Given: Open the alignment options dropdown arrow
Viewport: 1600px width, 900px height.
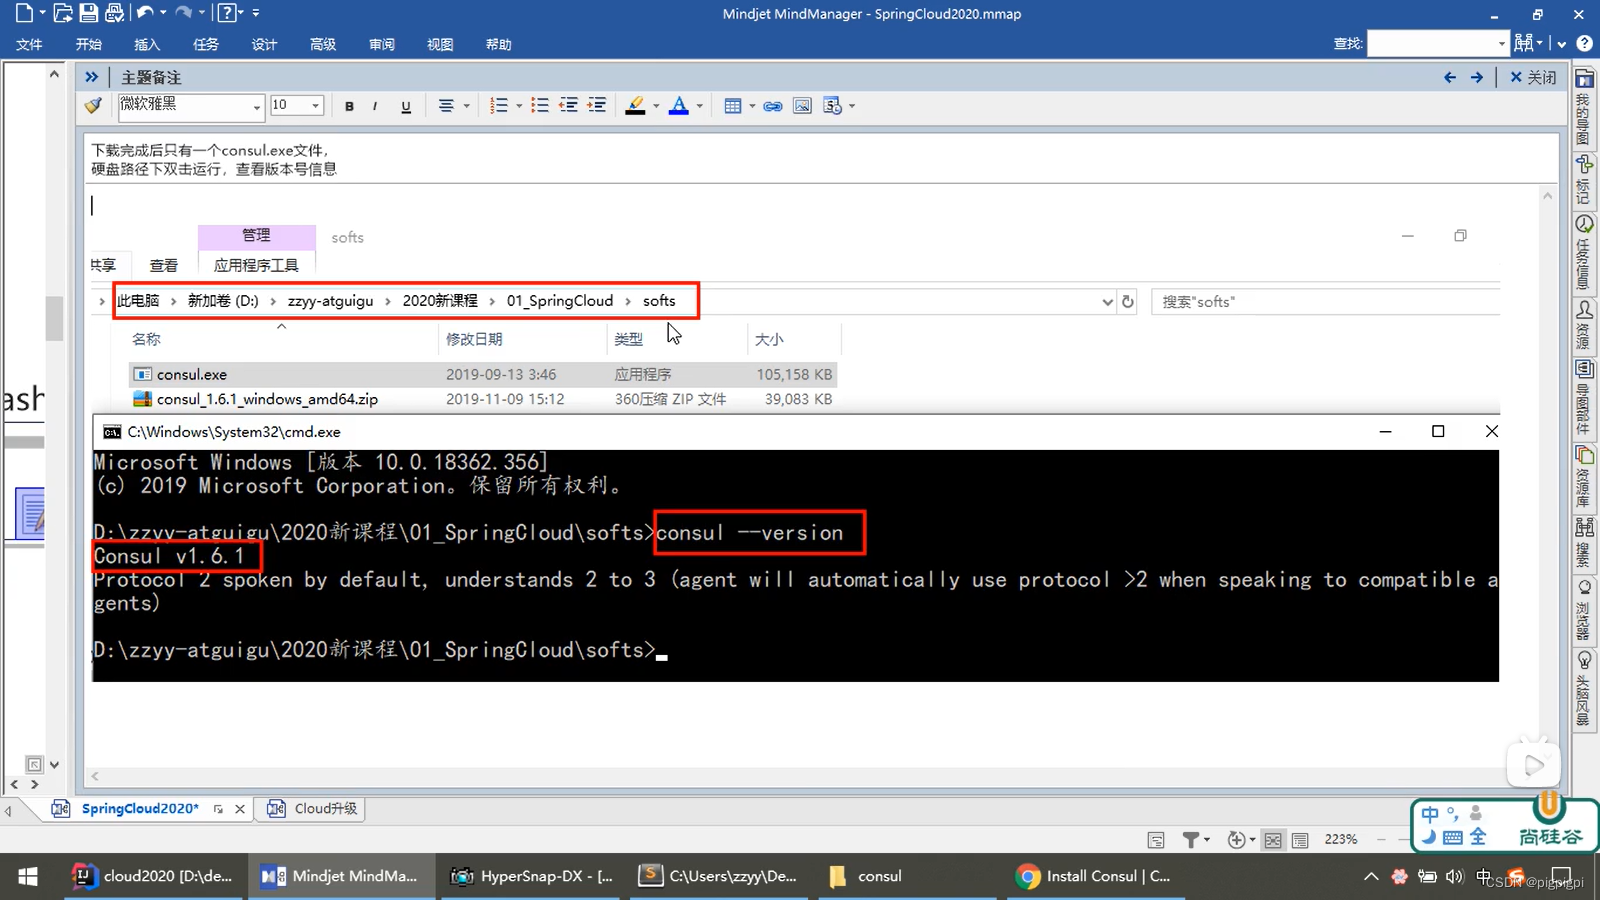Looking at the screenshot, I should tap(466, 106).
